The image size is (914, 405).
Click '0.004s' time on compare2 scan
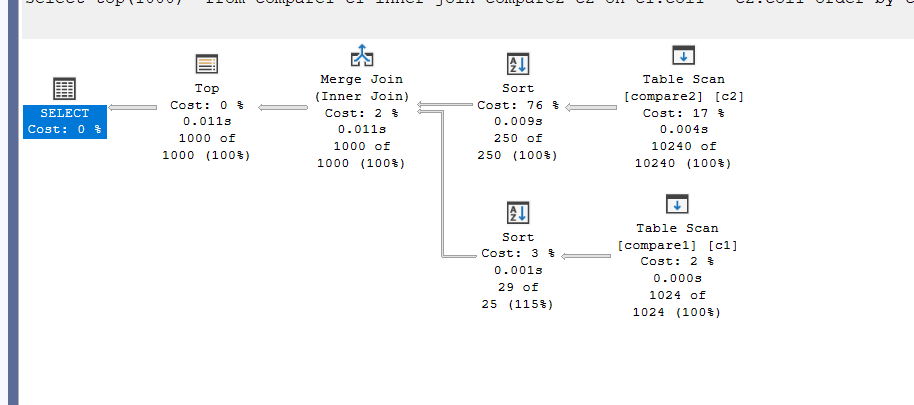pos(684,129)
